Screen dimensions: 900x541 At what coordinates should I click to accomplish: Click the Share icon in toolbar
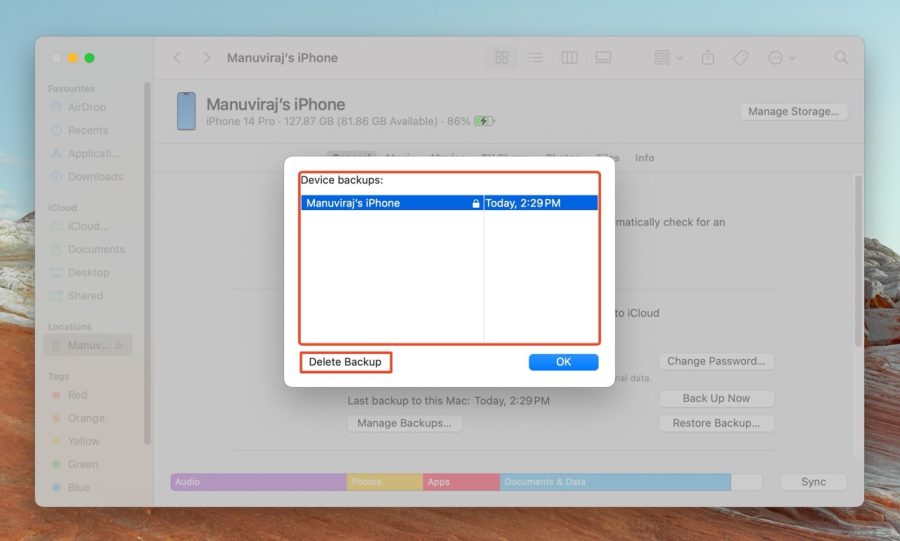(708, 57)
